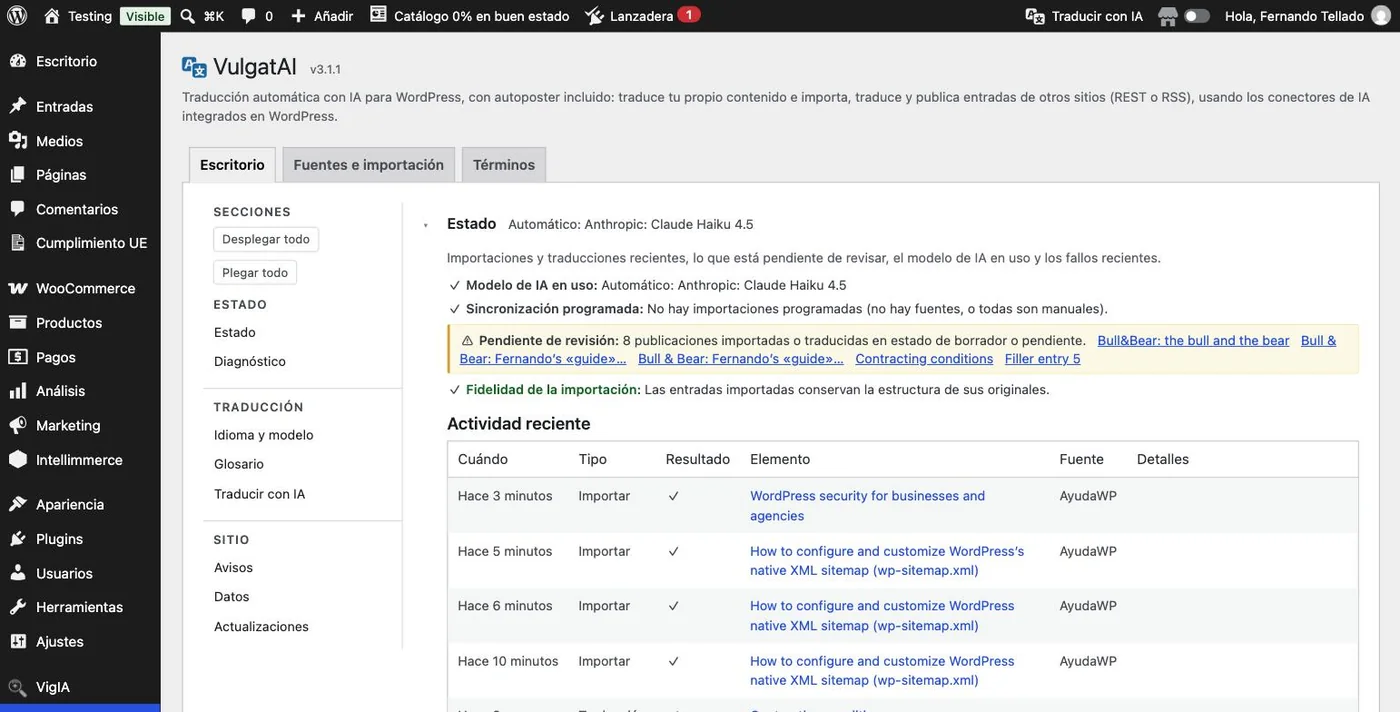
Task: Open the Términos tab
Action: [x=504, y=165]
